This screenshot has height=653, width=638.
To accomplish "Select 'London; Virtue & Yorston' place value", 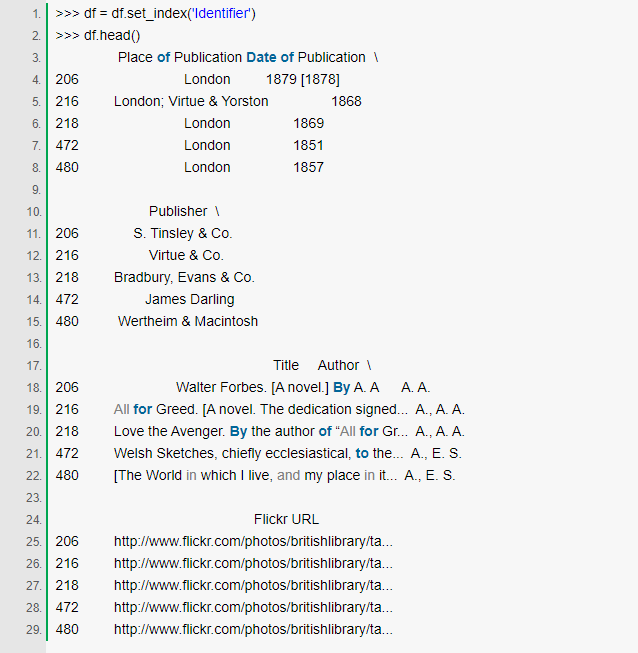I will 191,101.
